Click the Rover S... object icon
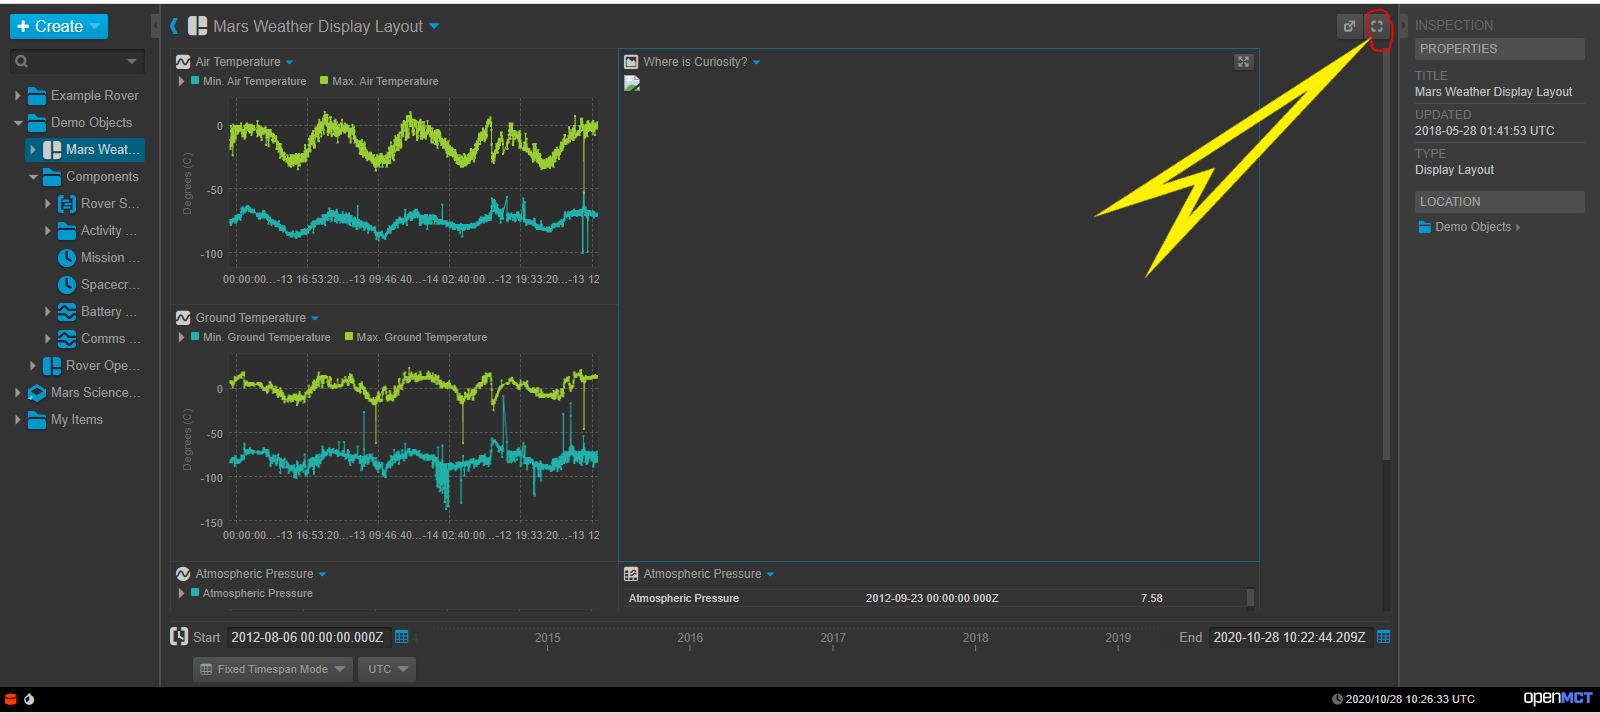This screenshot has width=1600, height=713. pos(67,204)
